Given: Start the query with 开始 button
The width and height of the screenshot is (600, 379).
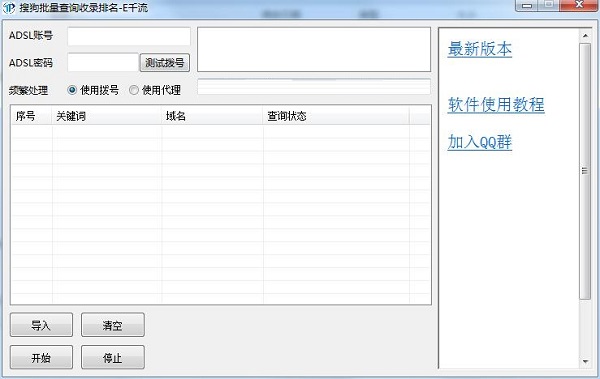Looking at the screenshot, I should coord(41,357).
